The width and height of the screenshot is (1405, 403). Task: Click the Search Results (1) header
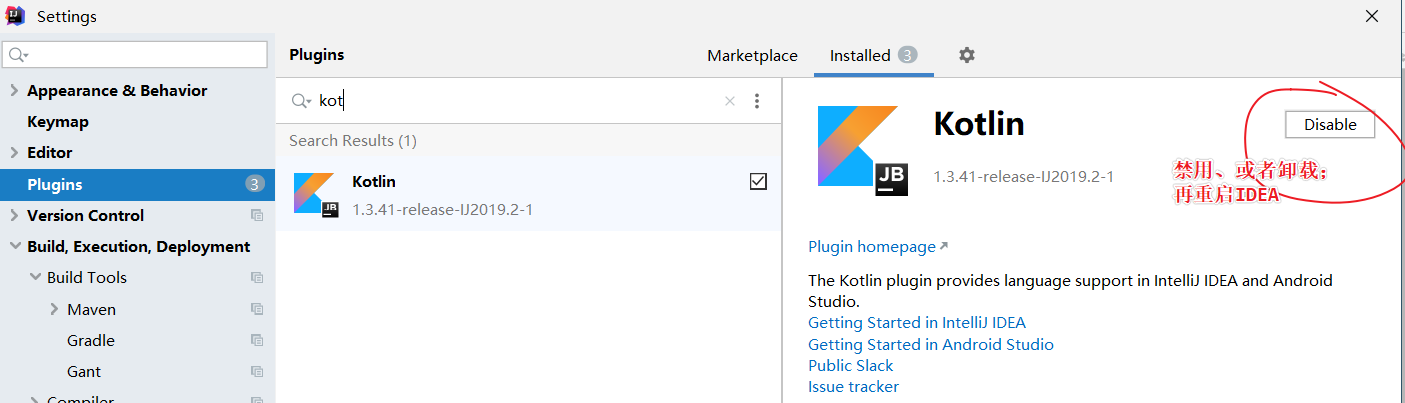[353, 141]
